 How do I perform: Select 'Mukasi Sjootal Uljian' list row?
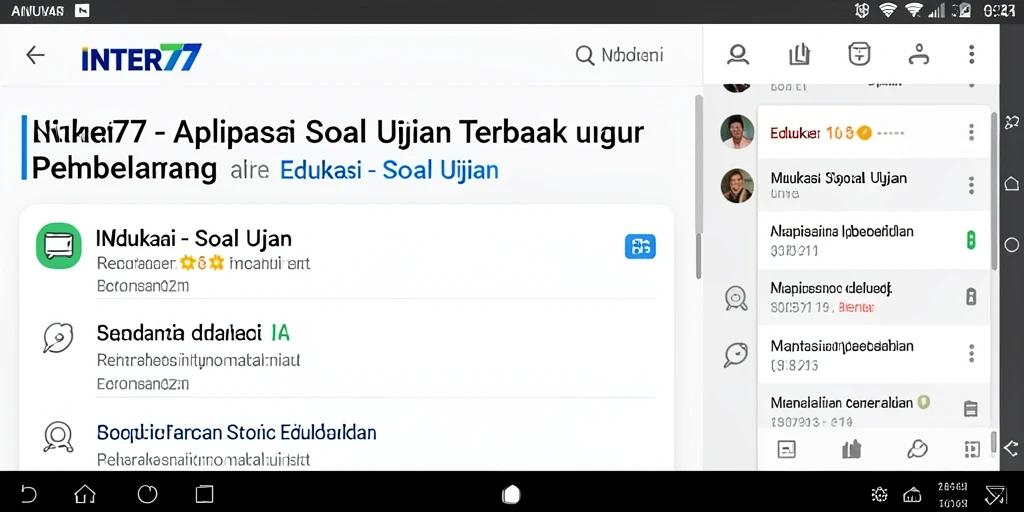click(x=874, y=185)
